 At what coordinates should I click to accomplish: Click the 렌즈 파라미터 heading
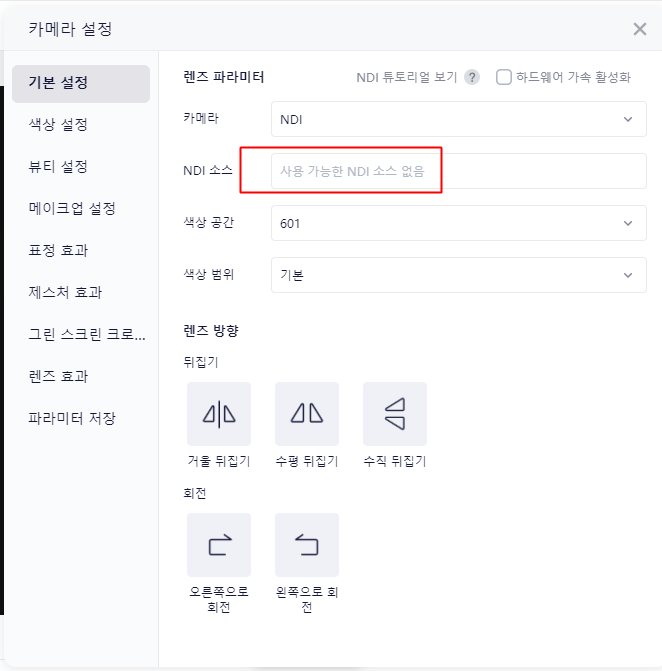pos(224,77)
